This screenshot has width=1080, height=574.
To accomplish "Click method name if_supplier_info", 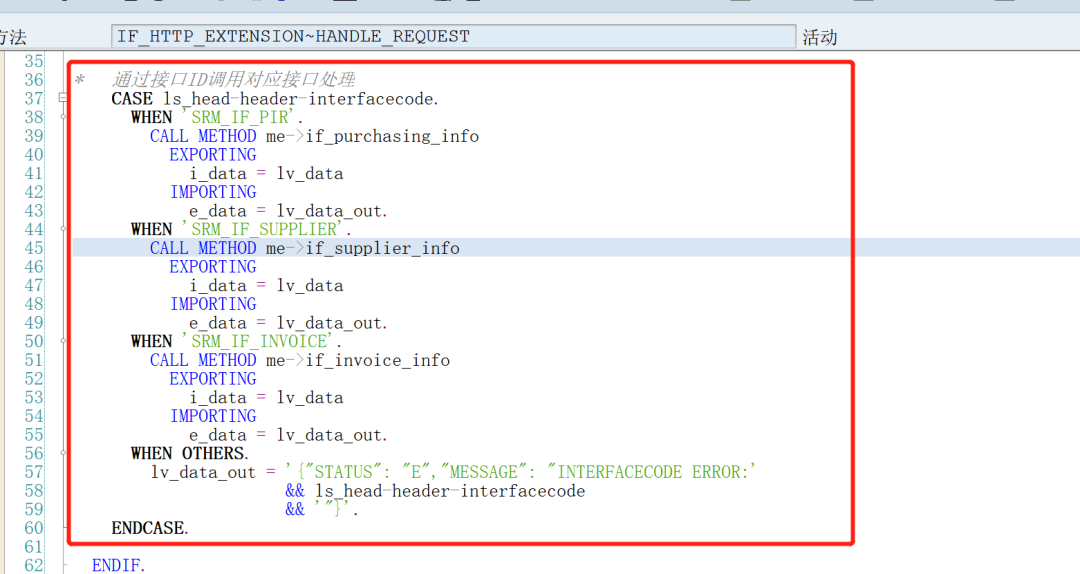I will (382, 248).
